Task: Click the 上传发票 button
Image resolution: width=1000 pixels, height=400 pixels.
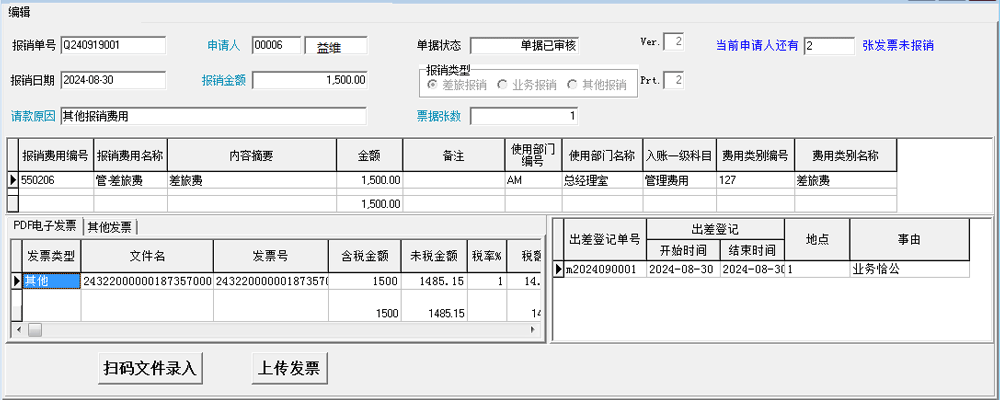Action: tap(289, 368)
